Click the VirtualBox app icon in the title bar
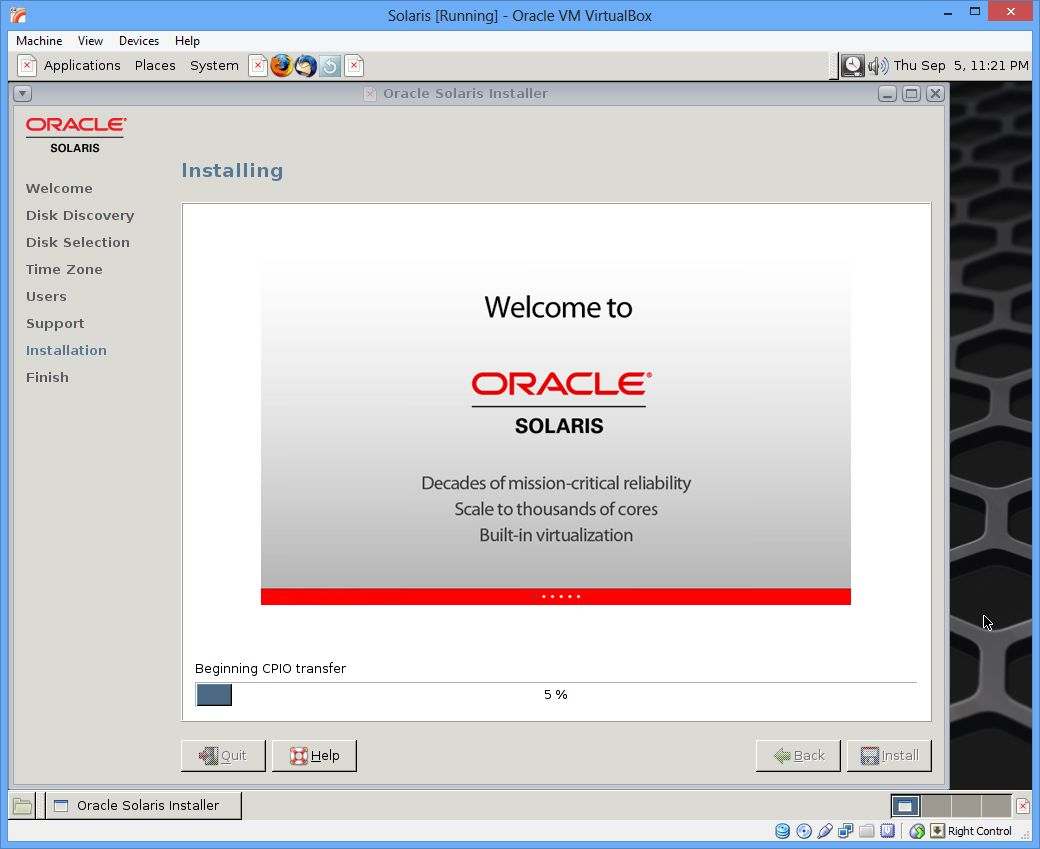This screenshot has width=1040, height=849. 18,15
